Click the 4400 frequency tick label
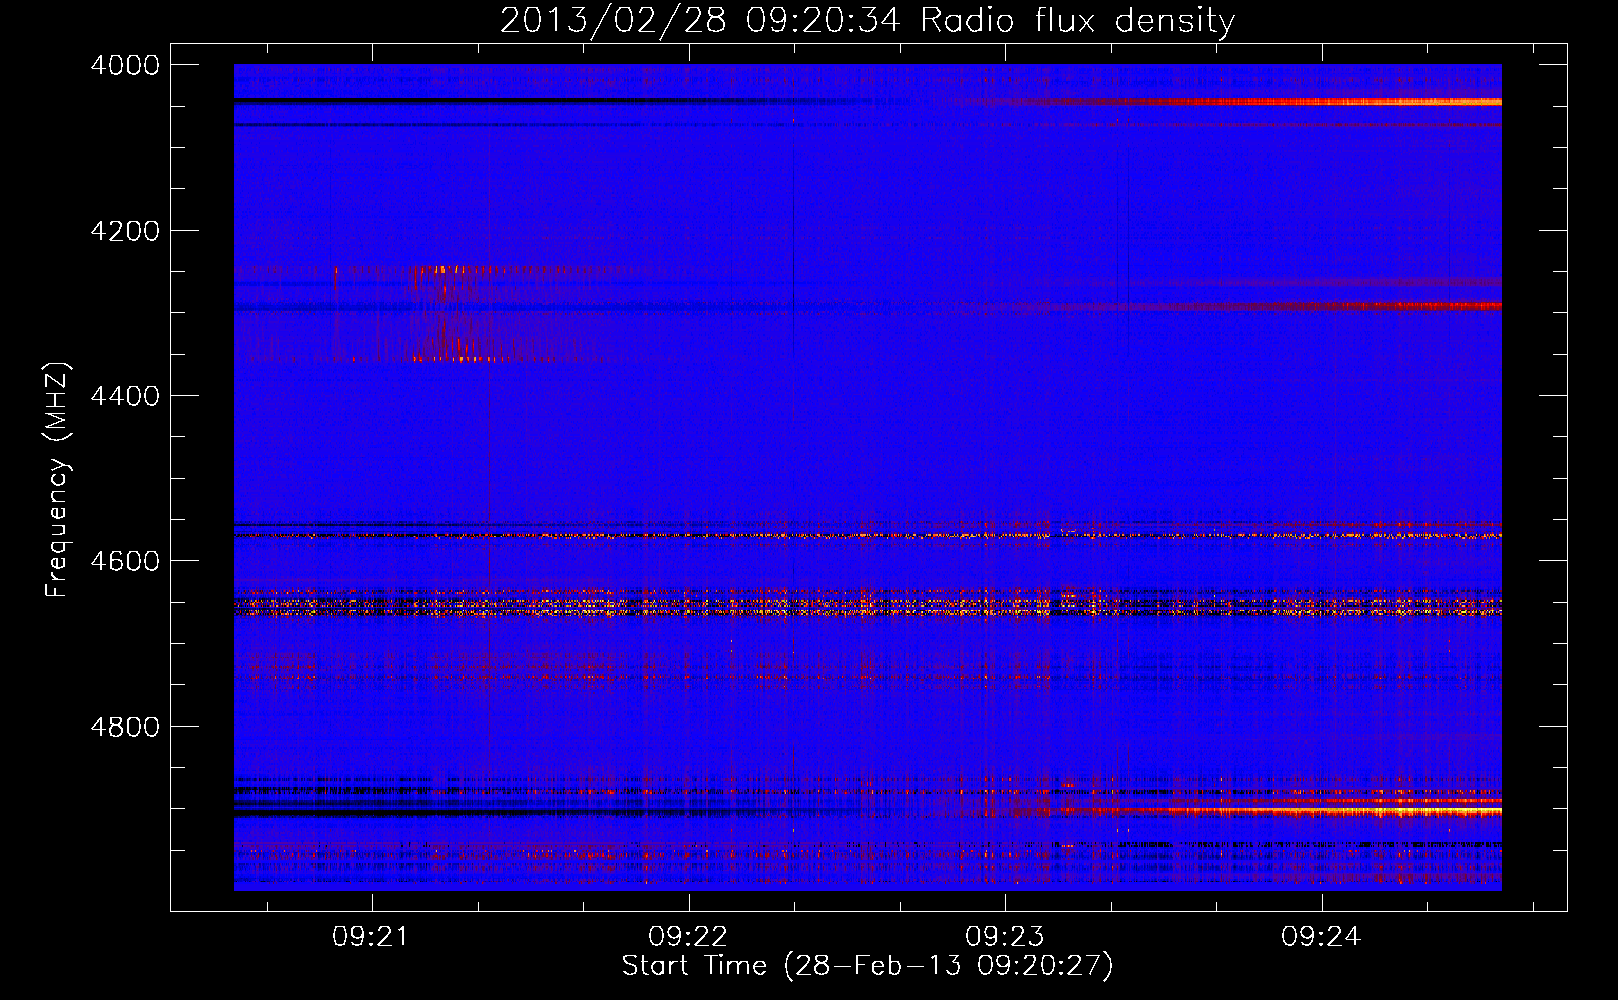The image size is (1618, 1000). 125,396
